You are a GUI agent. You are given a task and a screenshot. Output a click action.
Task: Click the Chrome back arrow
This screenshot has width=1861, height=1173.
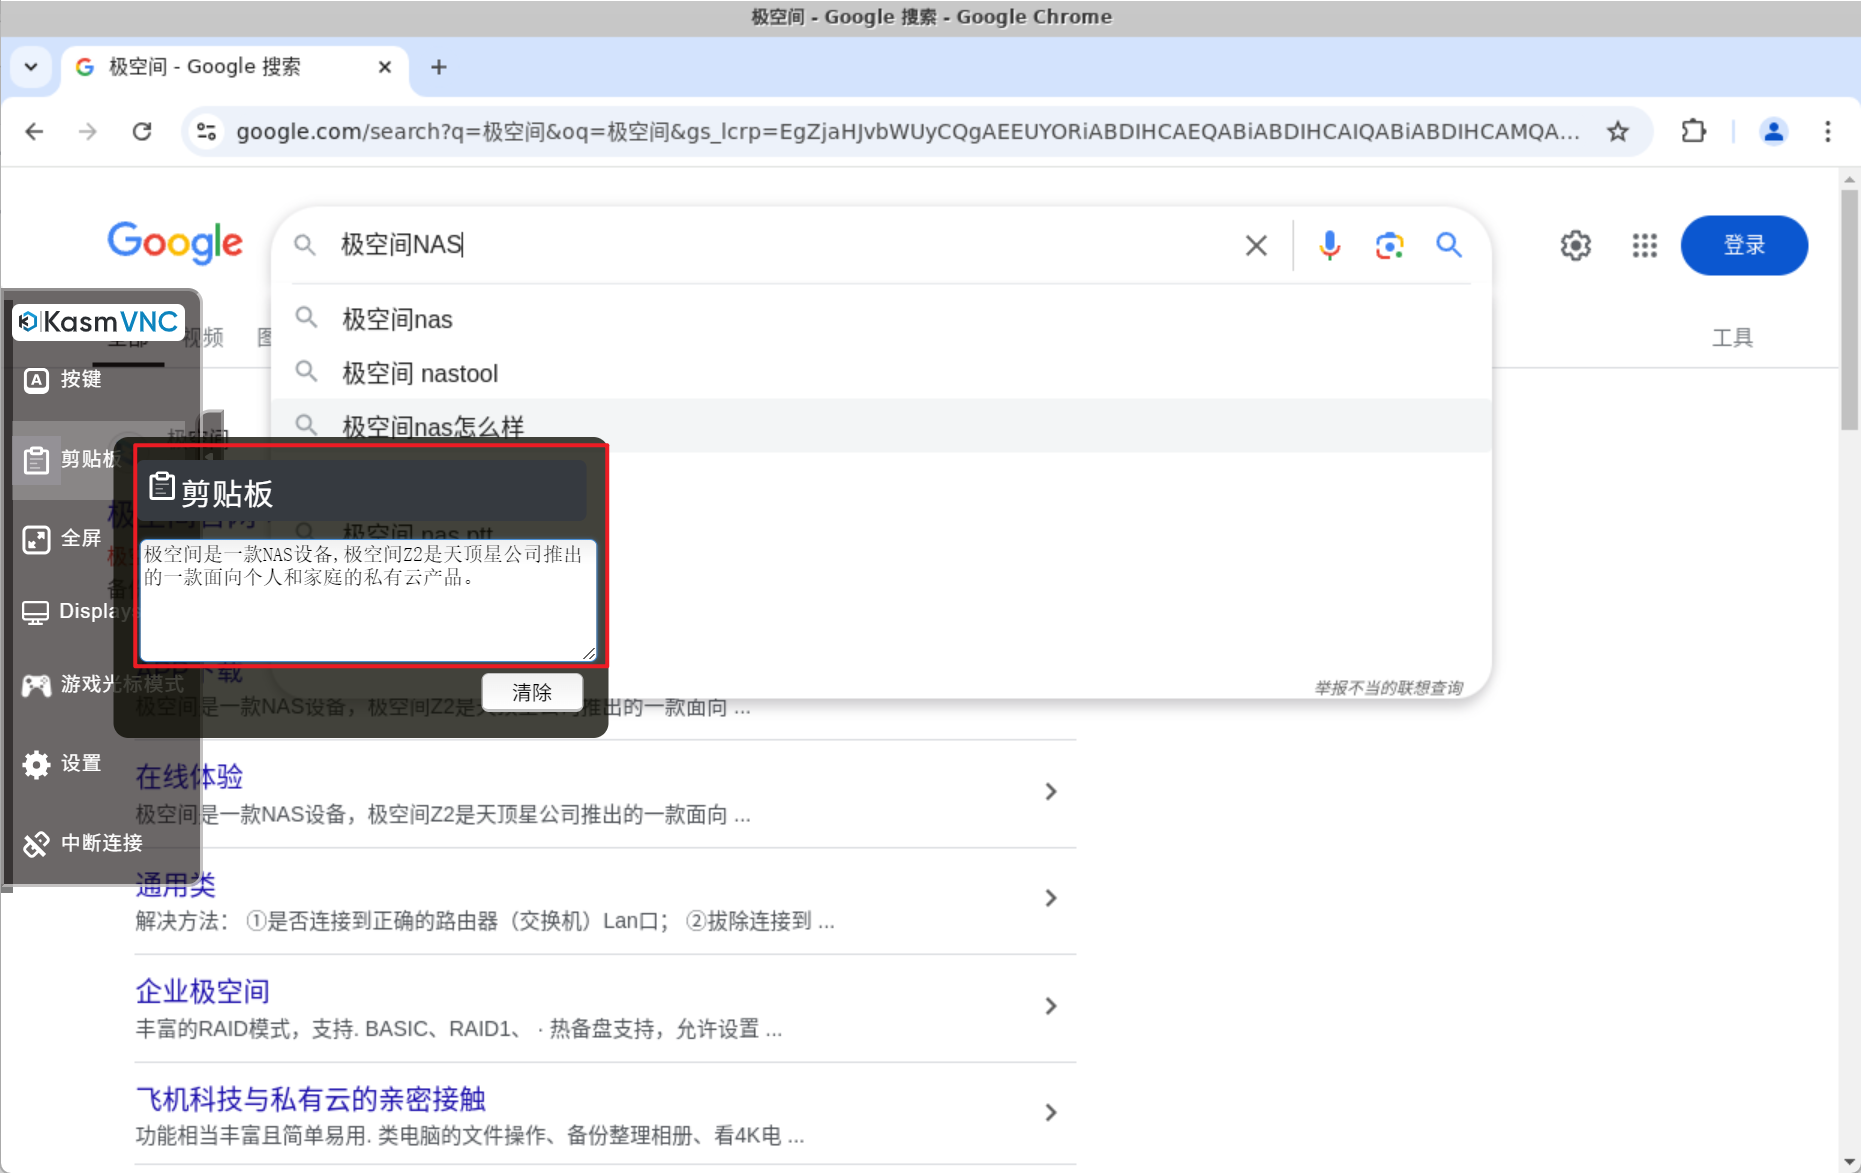(35, 131)
